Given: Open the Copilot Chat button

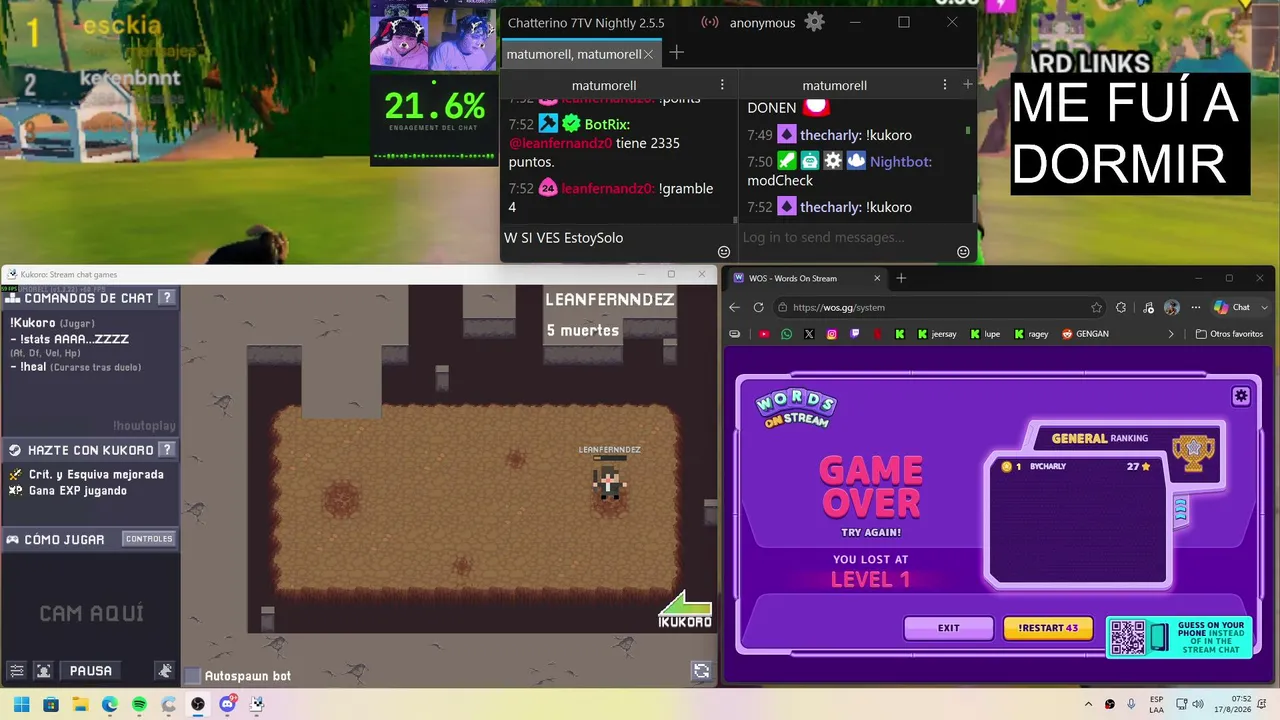Looking at the screenshot, I should (x=1232, y=307).
